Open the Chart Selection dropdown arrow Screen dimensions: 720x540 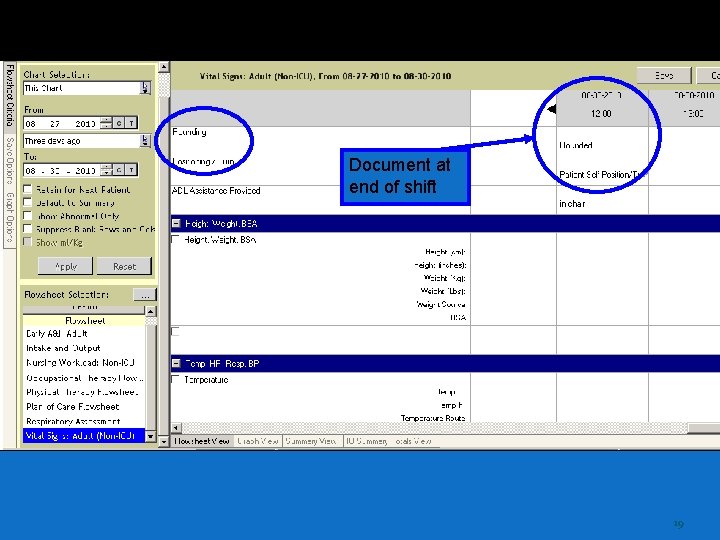(145, 88)
